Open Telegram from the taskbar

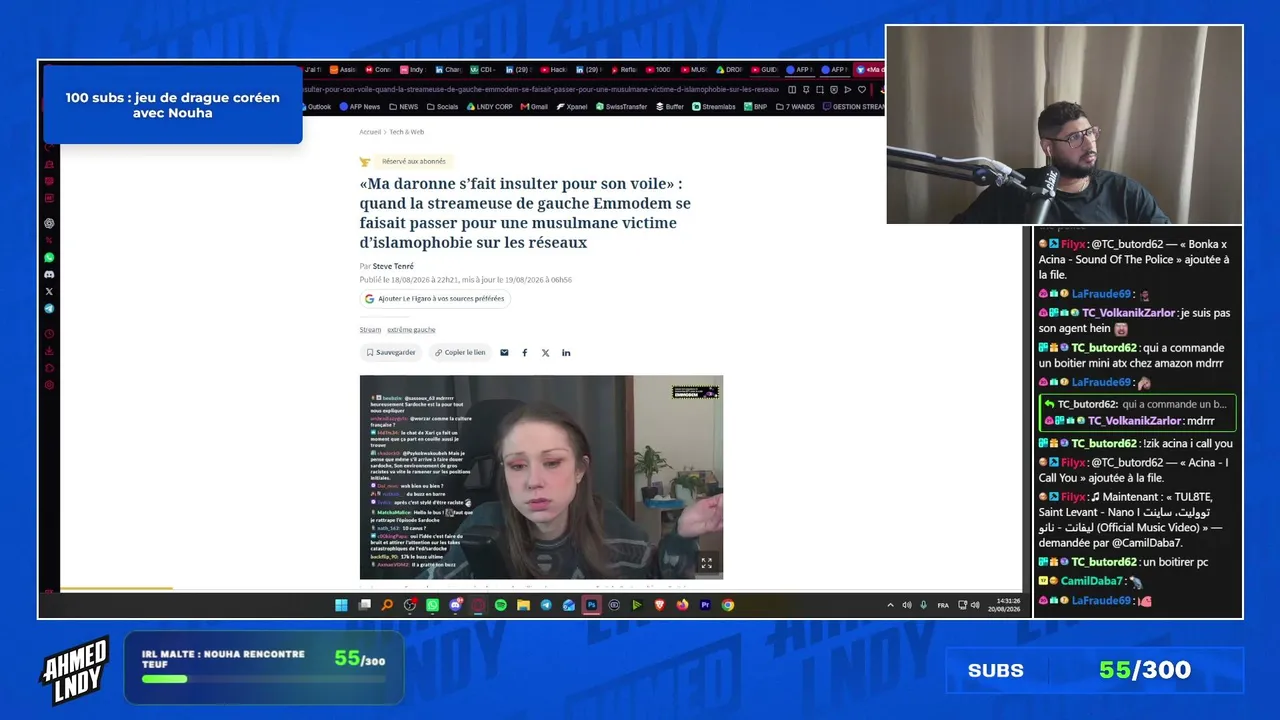coord(546,605)
